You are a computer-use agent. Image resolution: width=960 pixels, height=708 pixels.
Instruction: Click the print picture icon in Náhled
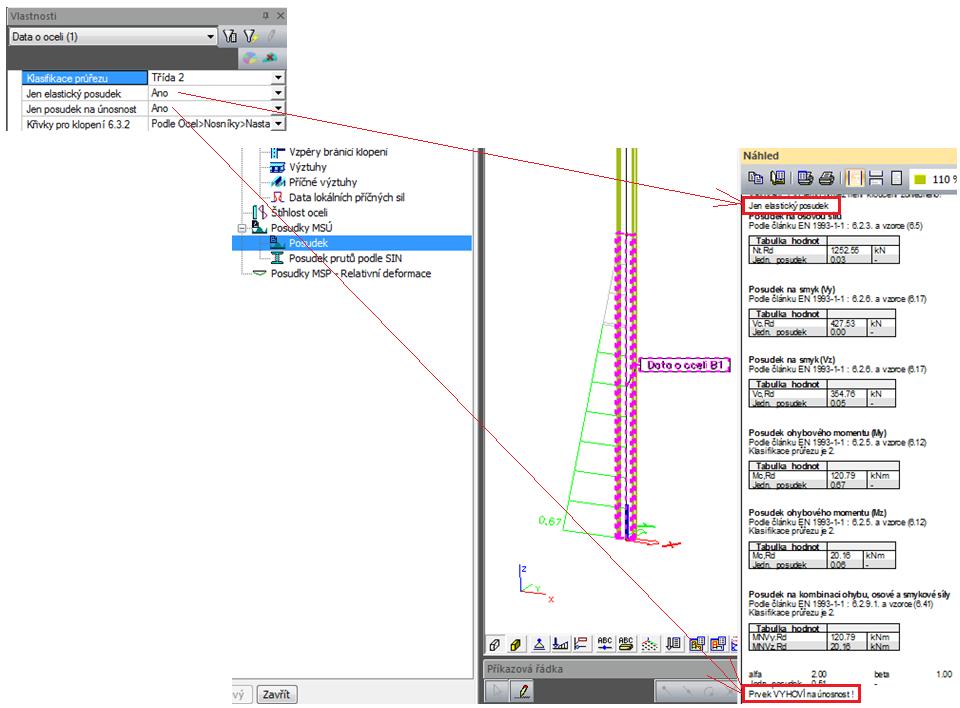(804, 178)
